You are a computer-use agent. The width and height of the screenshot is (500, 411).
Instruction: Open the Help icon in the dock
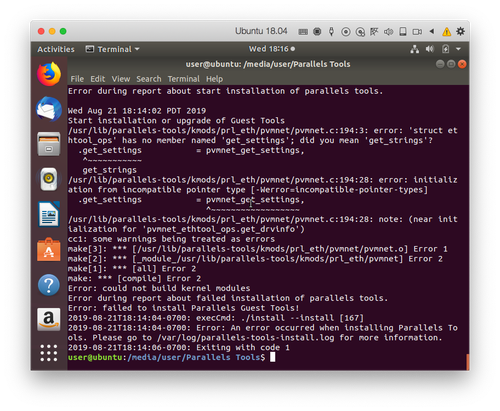49,285
